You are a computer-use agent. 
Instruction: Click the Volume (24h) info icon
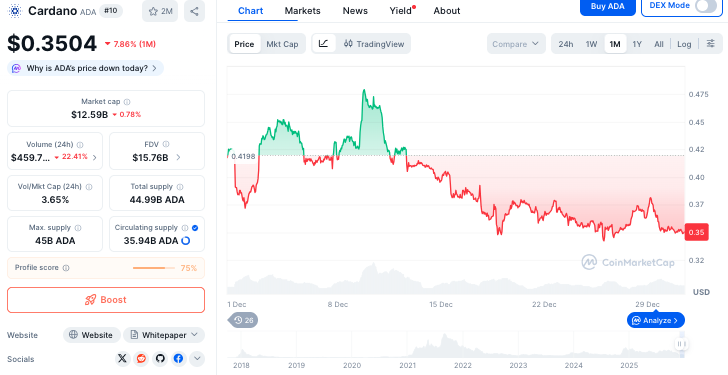coord(80,145)
